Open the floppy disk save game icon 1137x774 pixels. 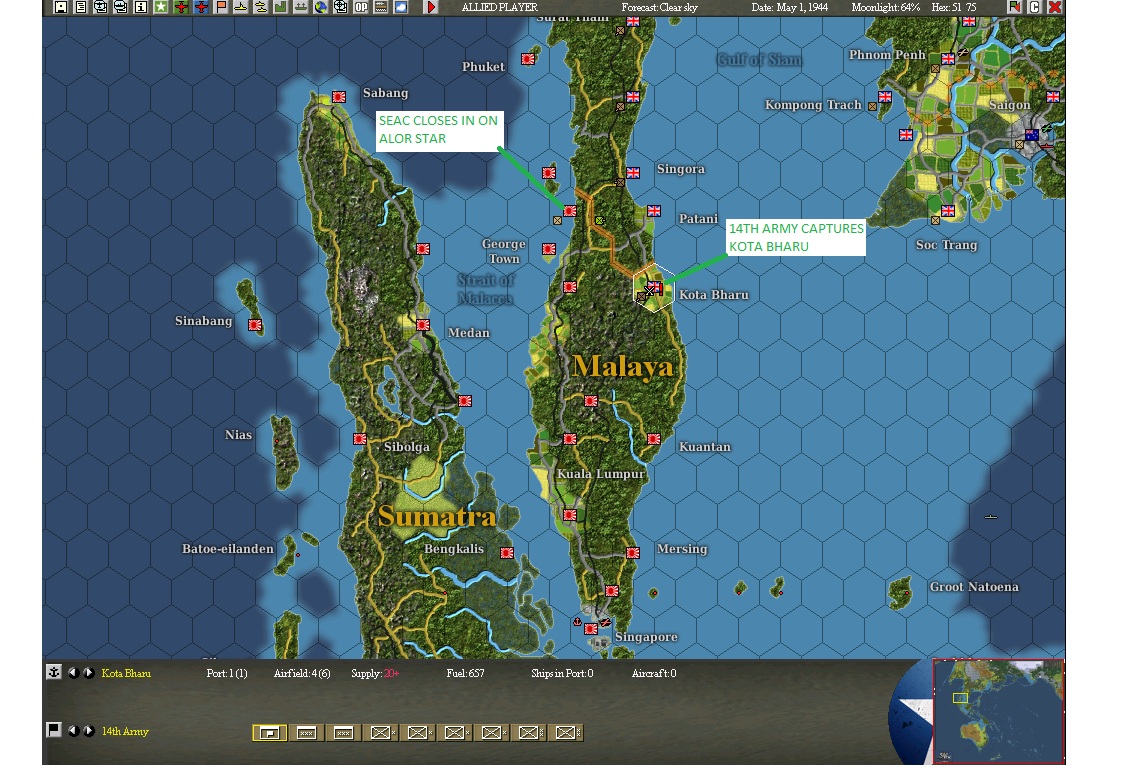tap(61, 7)
